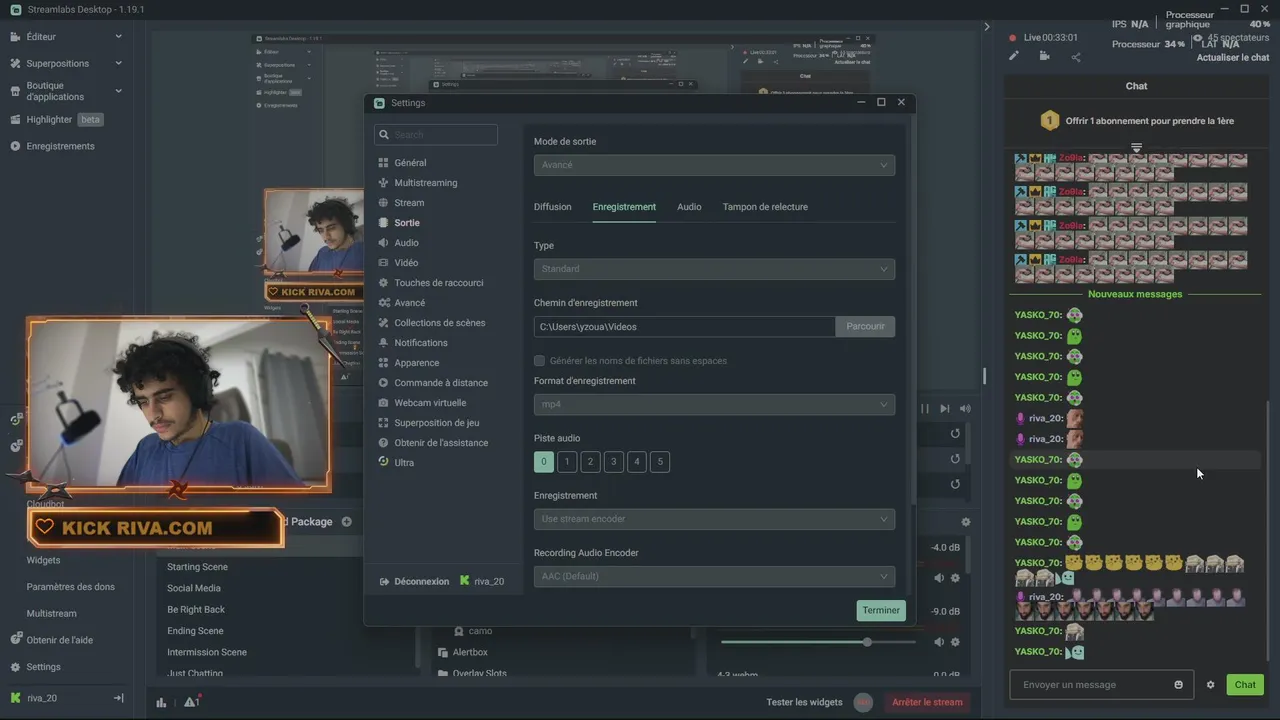Switch to the Diffusion tab
This screenshot has width=1280, height=720.
click(552, 207)
